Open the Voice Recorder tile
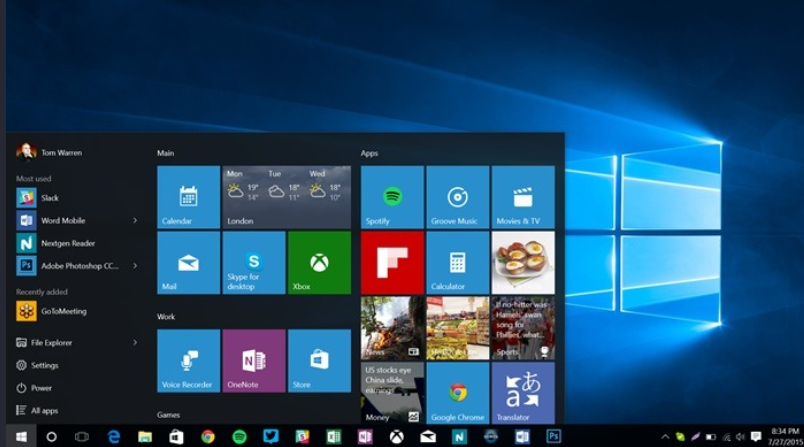Viewport: 804px width, 447px height. point(188,361)
